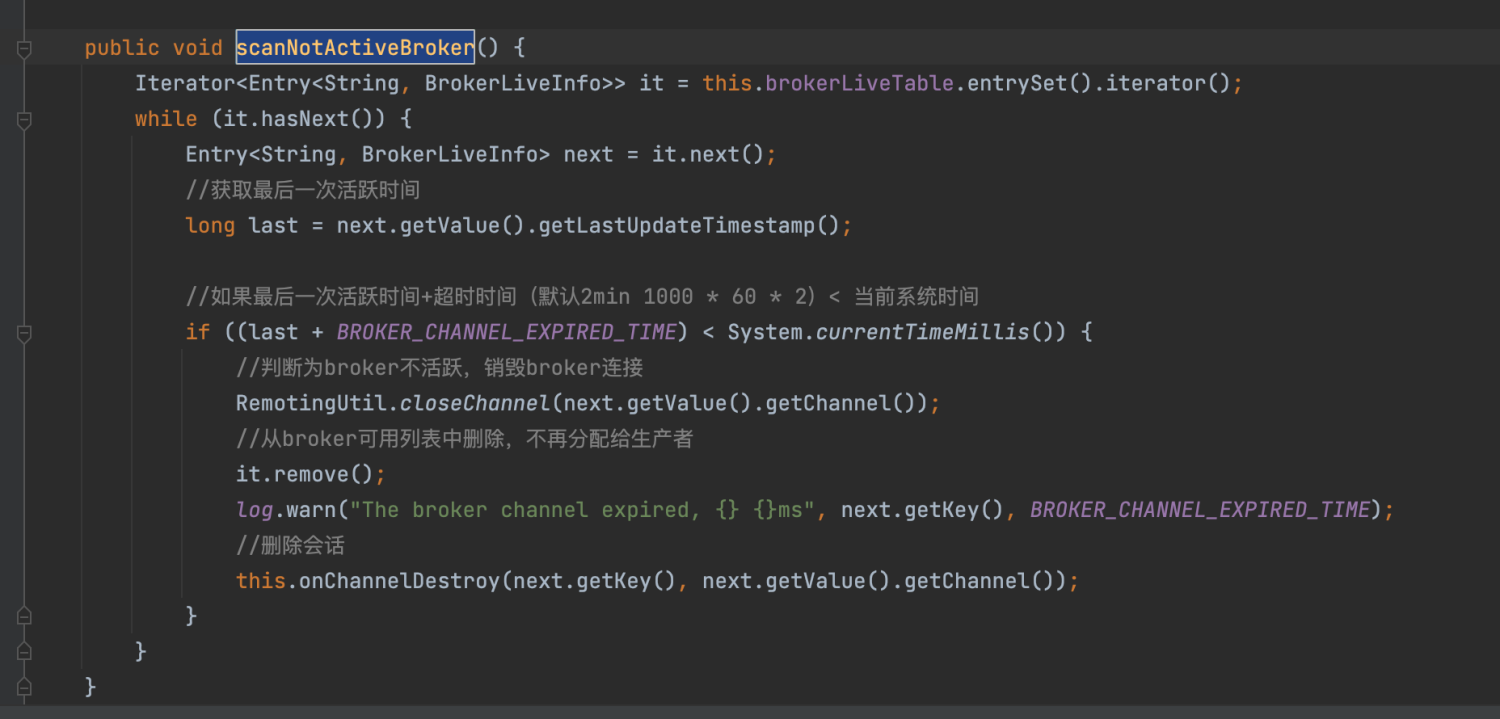Click BROKER_CHANNEL_EXPIRED_TIME in the if condition

coord(506,332)
